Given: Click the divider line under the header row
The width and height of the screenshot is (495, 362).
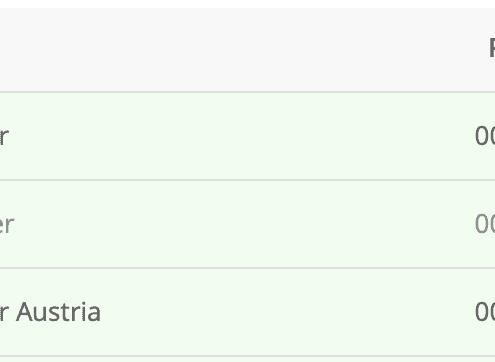Looking at the screenshot, I should point(247,92).
